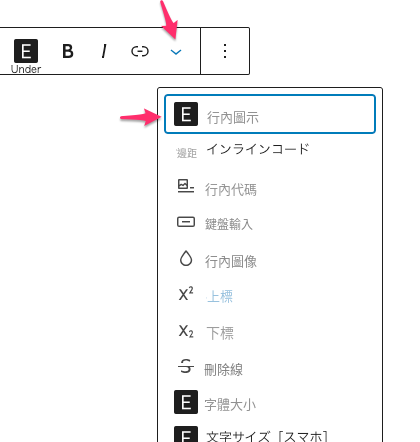Click the image icon beside 行內代碼
This screenshot has height=442, width=420.
tap(186, 186)
